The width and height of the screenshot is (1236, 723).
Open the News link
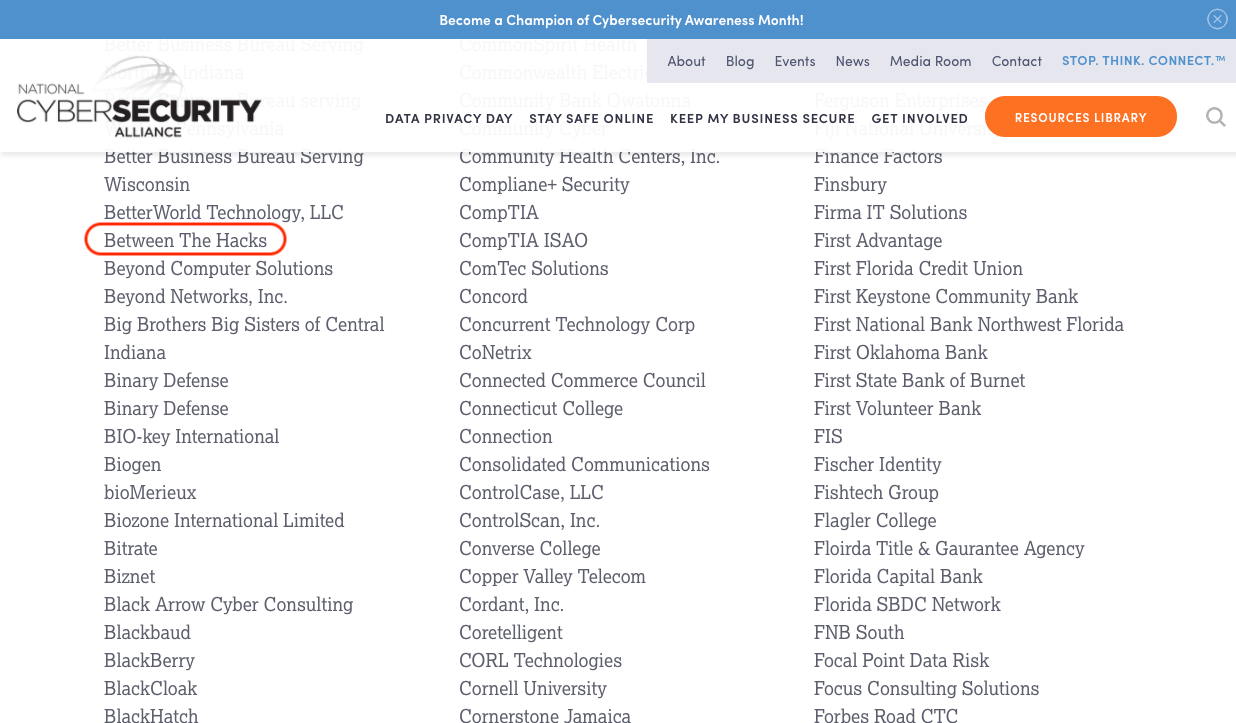click(x=852, y=61)
